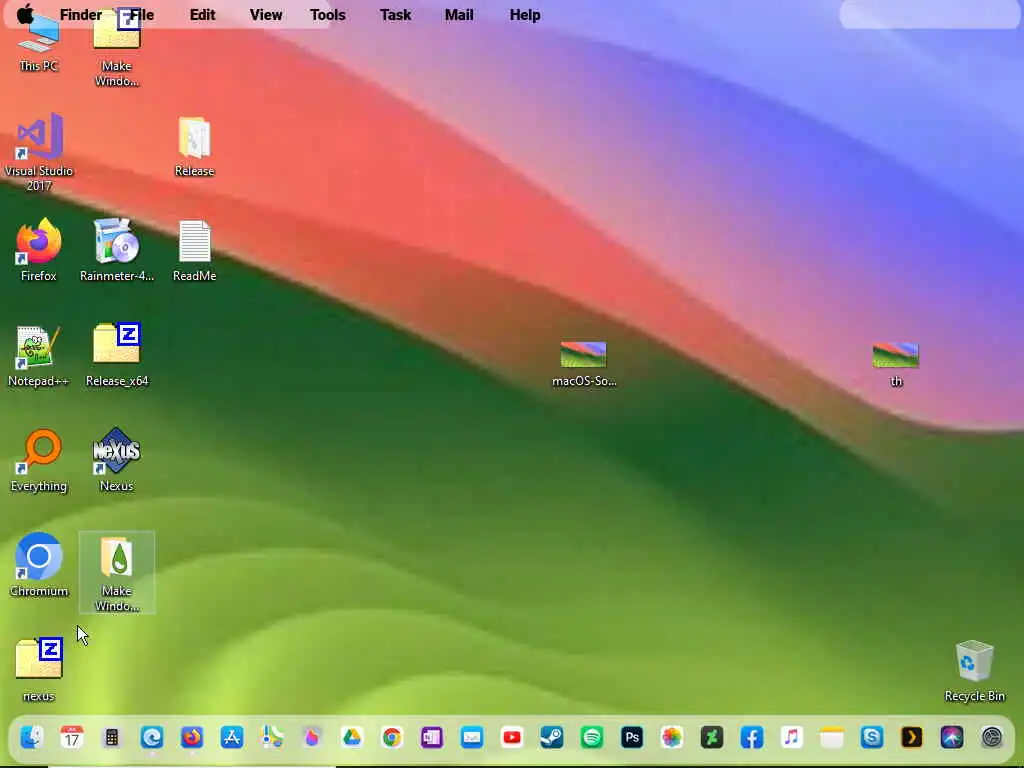Open the yellow Notes dock icon

pos(832,737)
